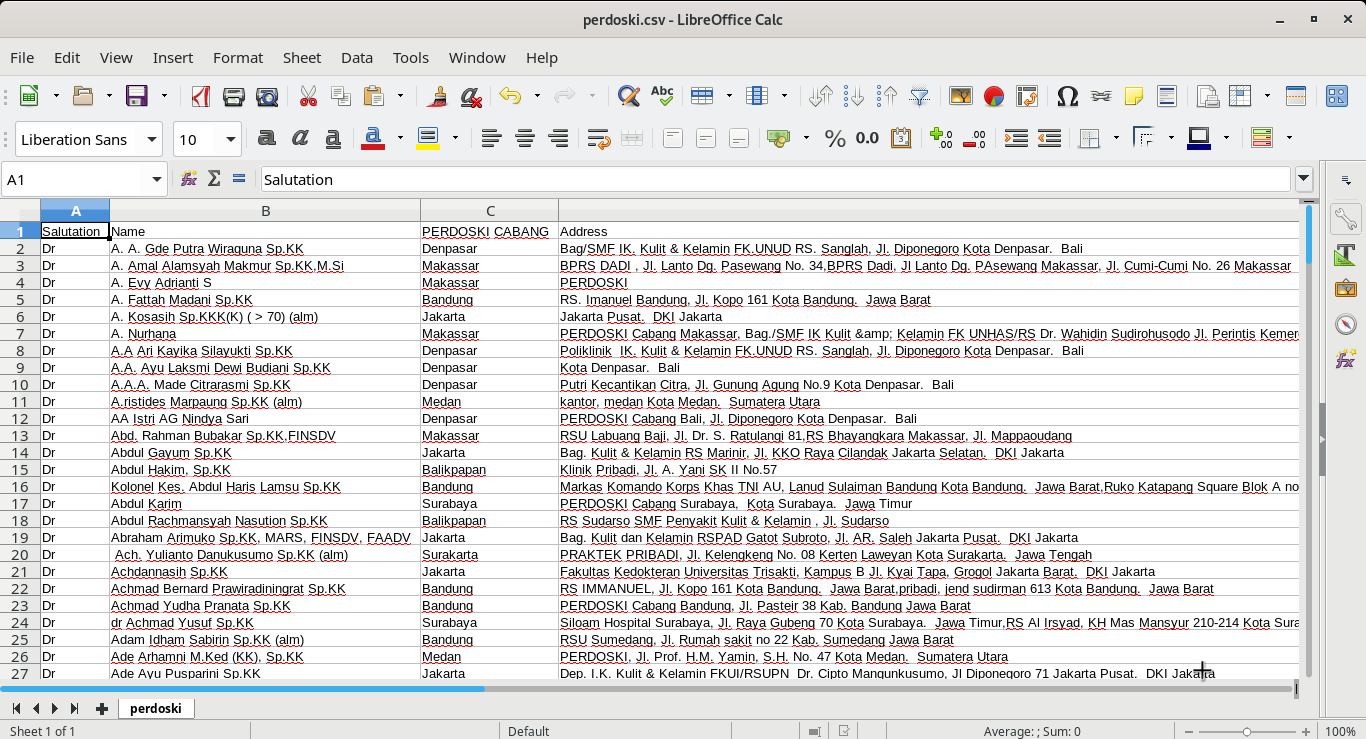Image resolution: width=1366 pixels, height=739 pixels.
Task: Open the Font Name dropdown
Action: pyautogui.click(x=152, y=139)
